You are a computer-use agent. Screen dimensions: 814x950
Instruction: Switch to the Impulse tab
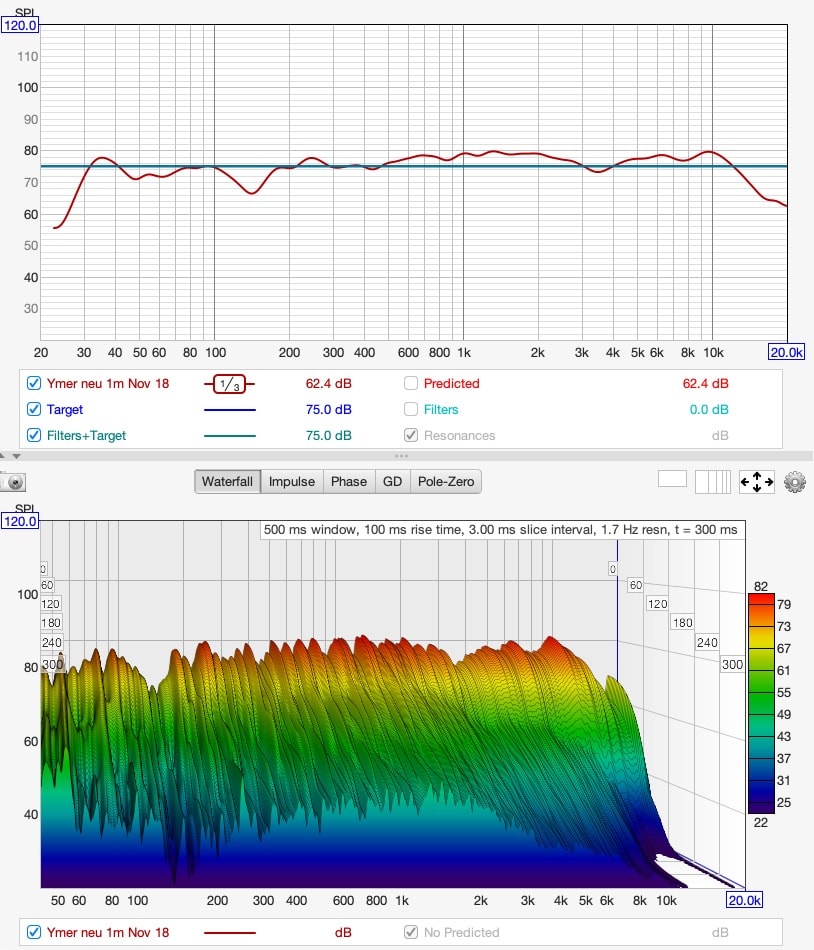click(291, 481)
